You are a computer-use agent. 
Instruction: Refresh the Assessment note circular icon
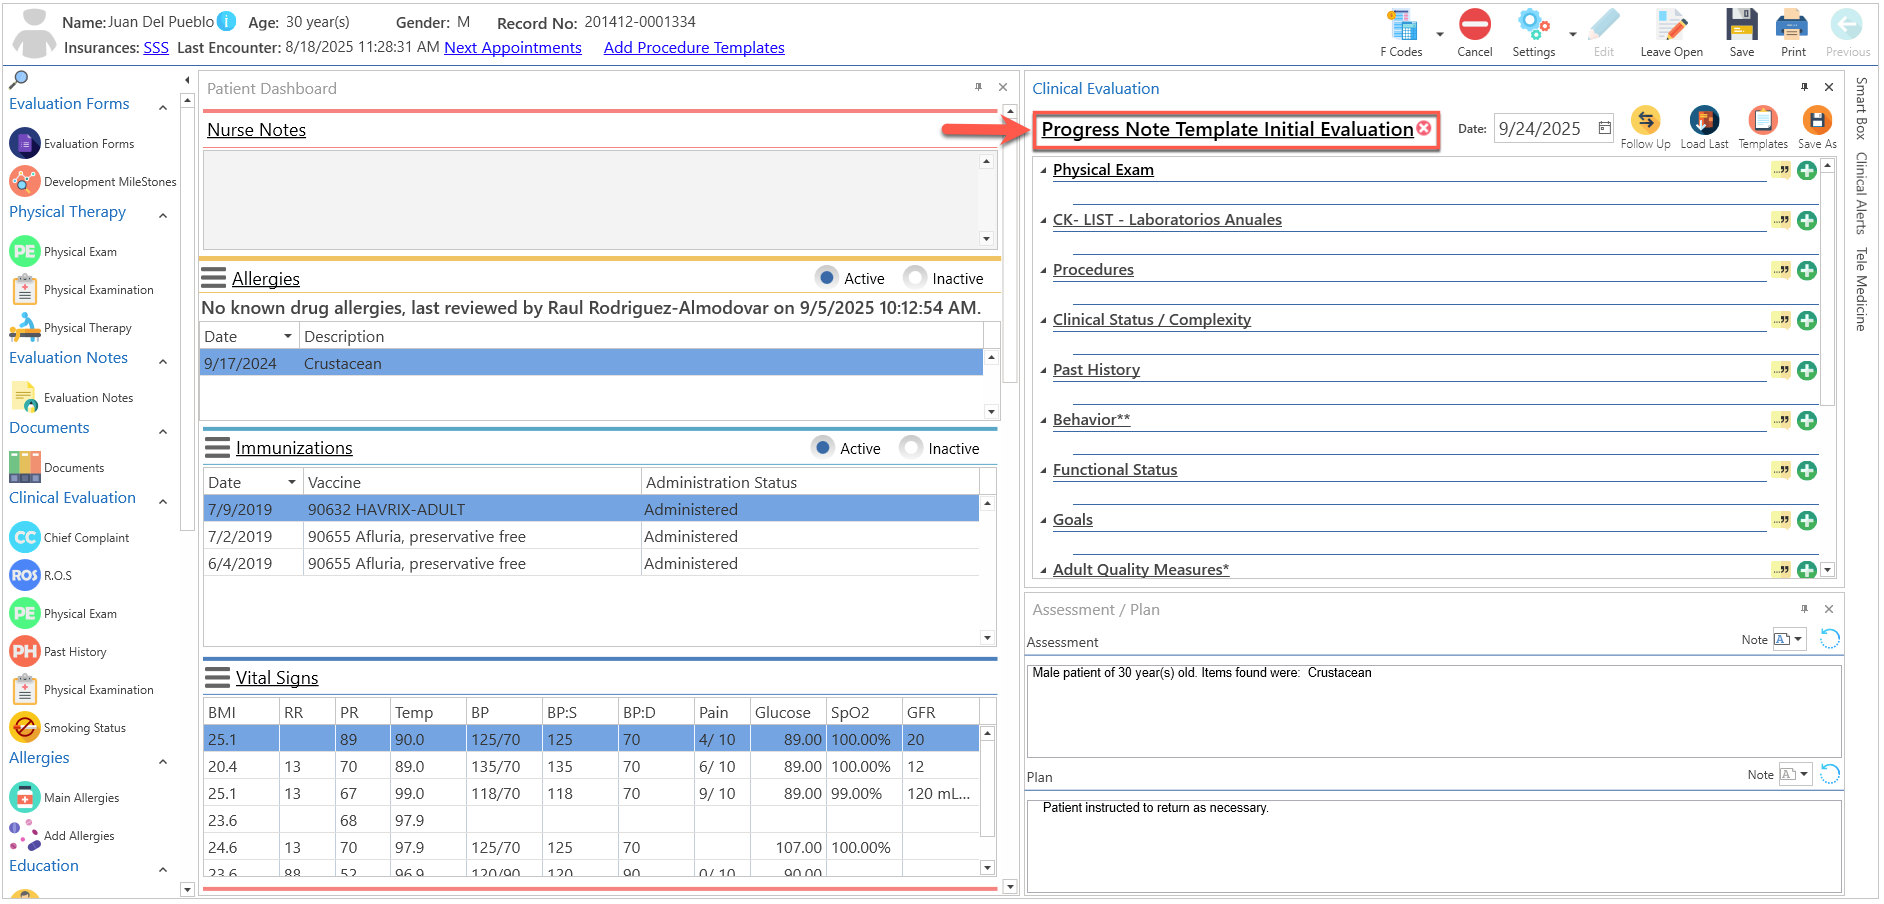[x=1829, y=639]
